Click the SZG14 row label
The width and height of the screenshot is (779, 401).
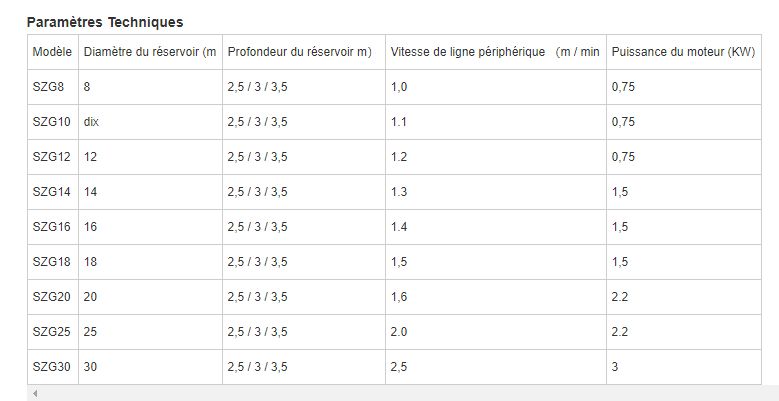click(x=51, y=192)
